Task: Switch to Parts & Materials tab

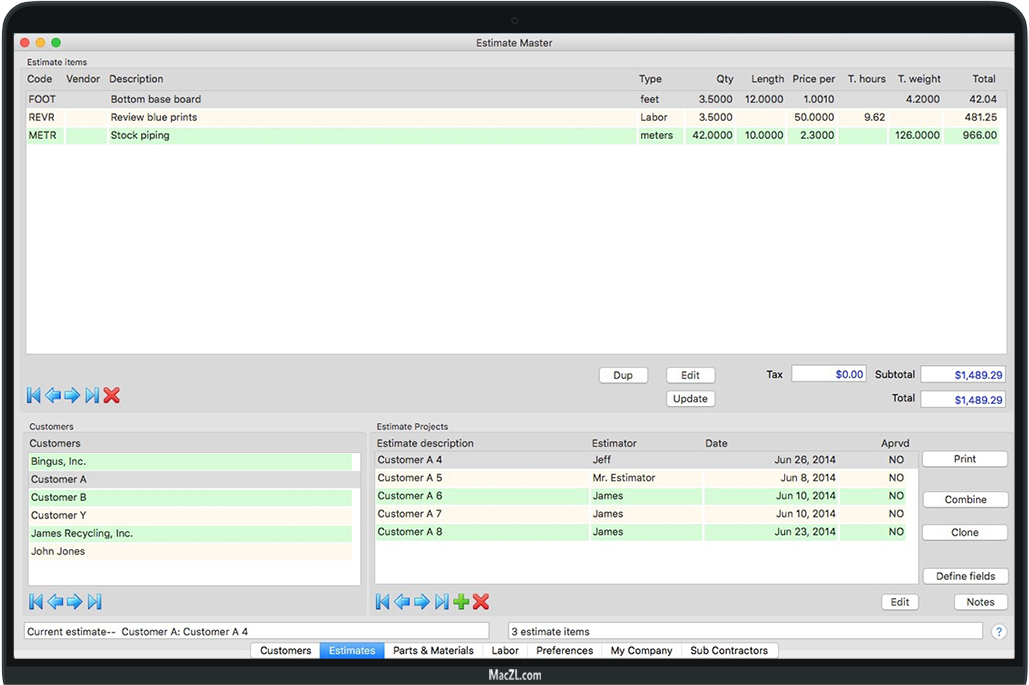Action: coord(433,651)
